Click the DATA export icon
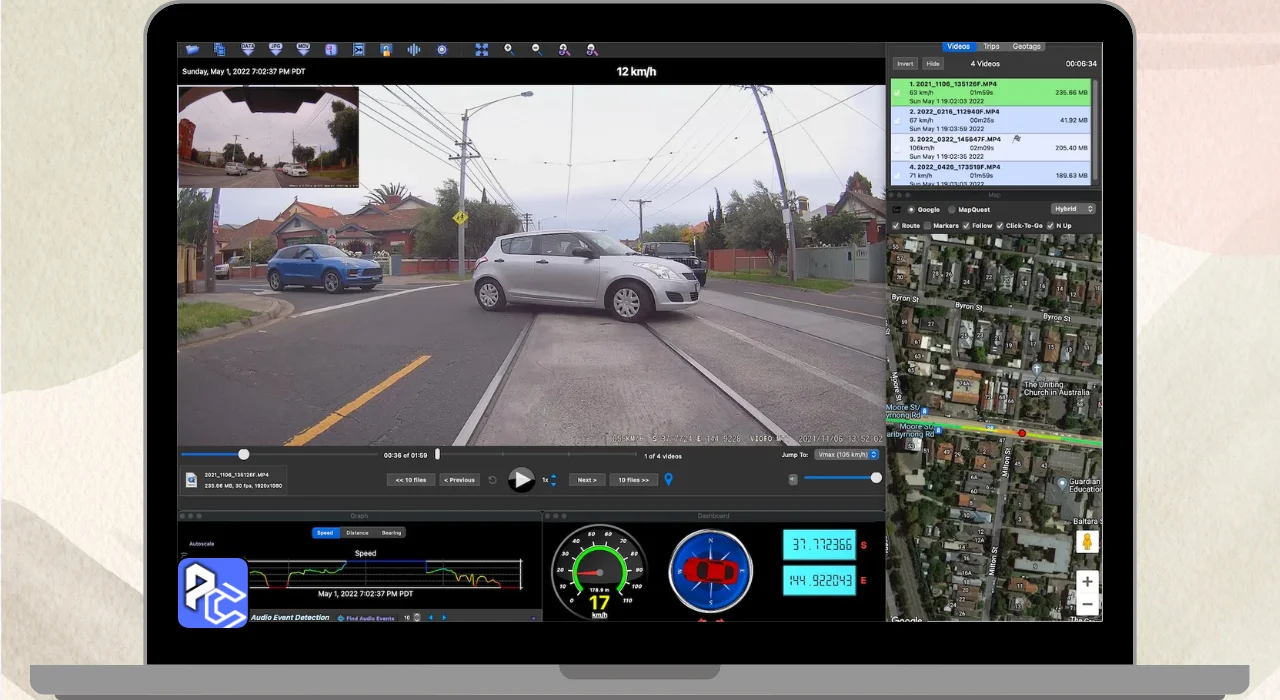 click(x=248, y=49)
